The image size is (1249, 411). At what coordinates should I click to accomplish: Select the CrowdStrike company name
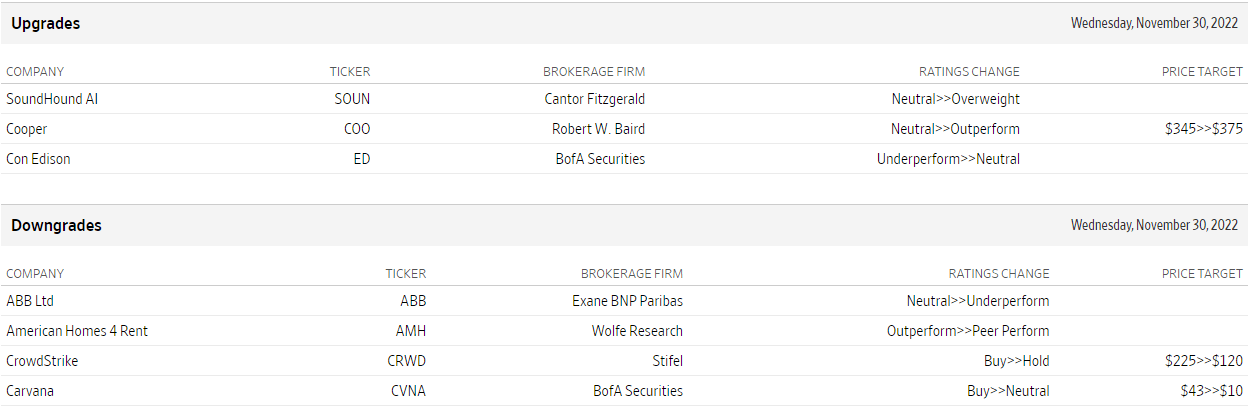coord(42,361)
